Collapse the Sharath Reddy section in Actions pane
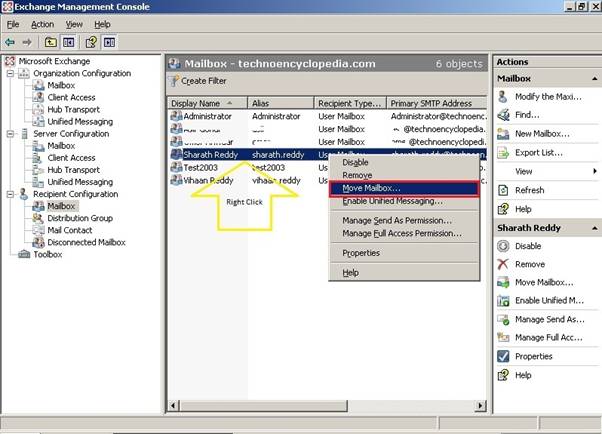The image size is (602, 434). click(594, 228)
